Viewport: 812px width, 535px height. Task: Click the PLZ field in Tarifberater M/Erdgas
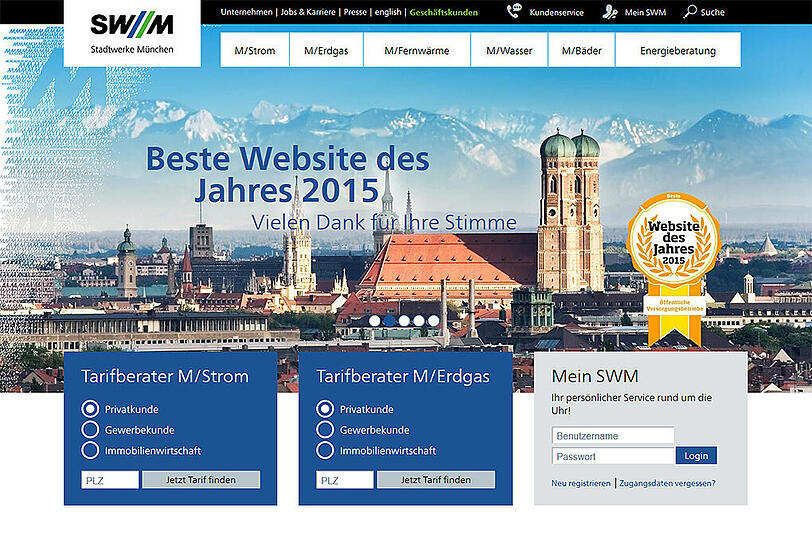(344, 480)
